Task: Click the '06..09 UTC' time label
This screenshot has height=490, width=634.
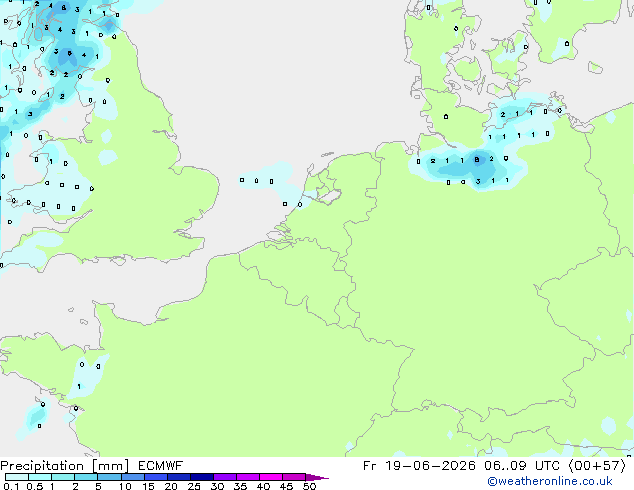Action: (522, 466)
